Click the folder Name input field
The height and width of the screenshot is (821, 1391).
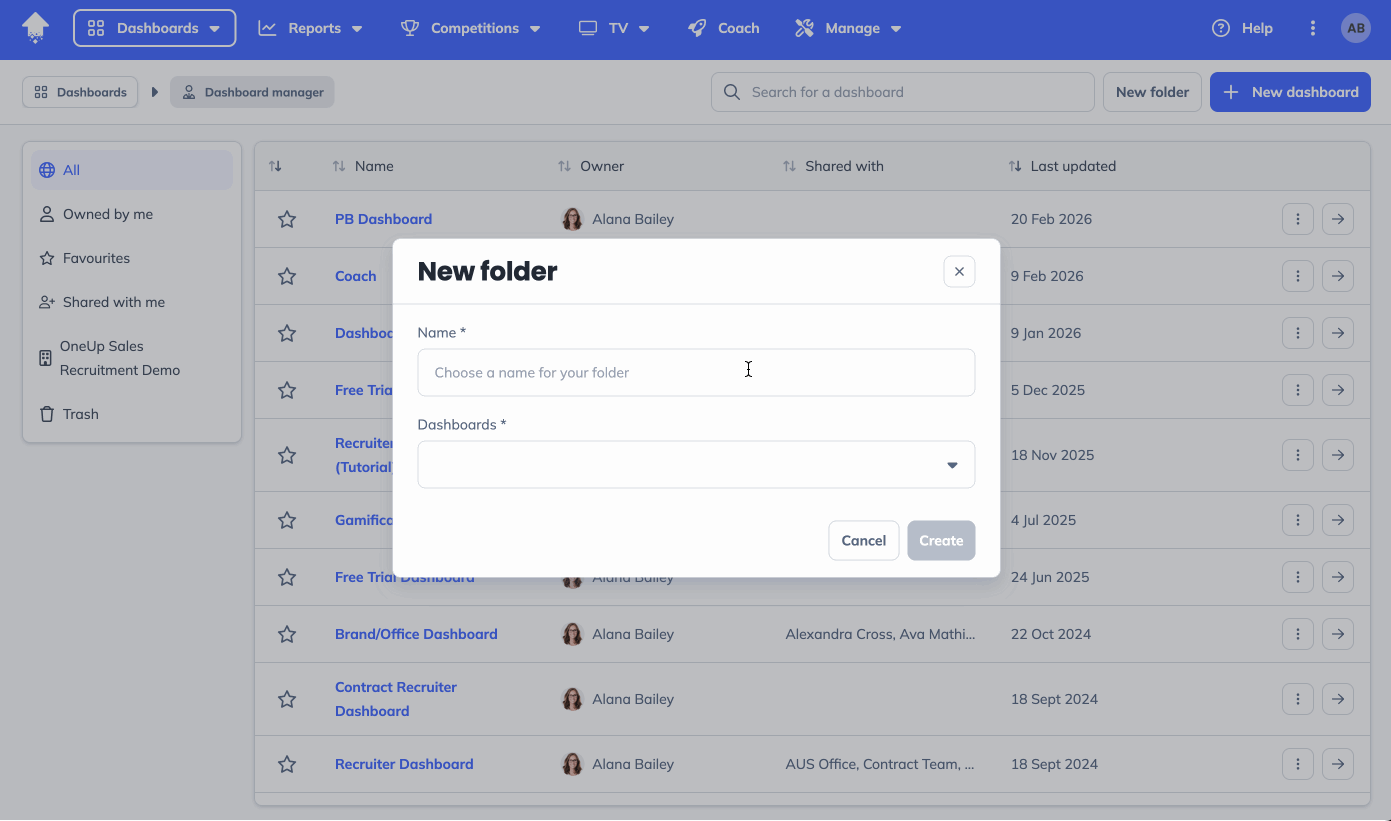point(695,372)
